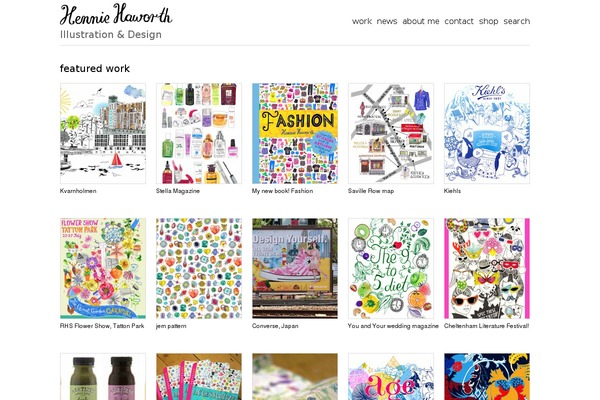Visit the shop link
600x400 pixels.
coord(489,21)
